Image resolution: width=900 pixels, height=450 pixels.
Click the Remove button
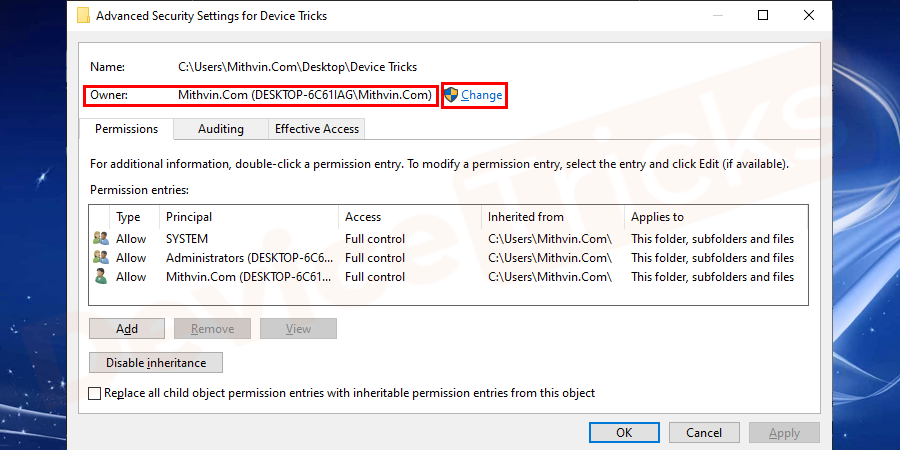[x=212, y=329]
